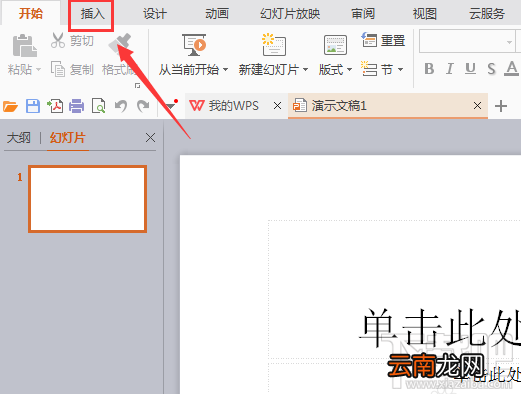Screen dimensions: 521x394
Task: Select the Format Painter brush icon
Action: point(120,44)
